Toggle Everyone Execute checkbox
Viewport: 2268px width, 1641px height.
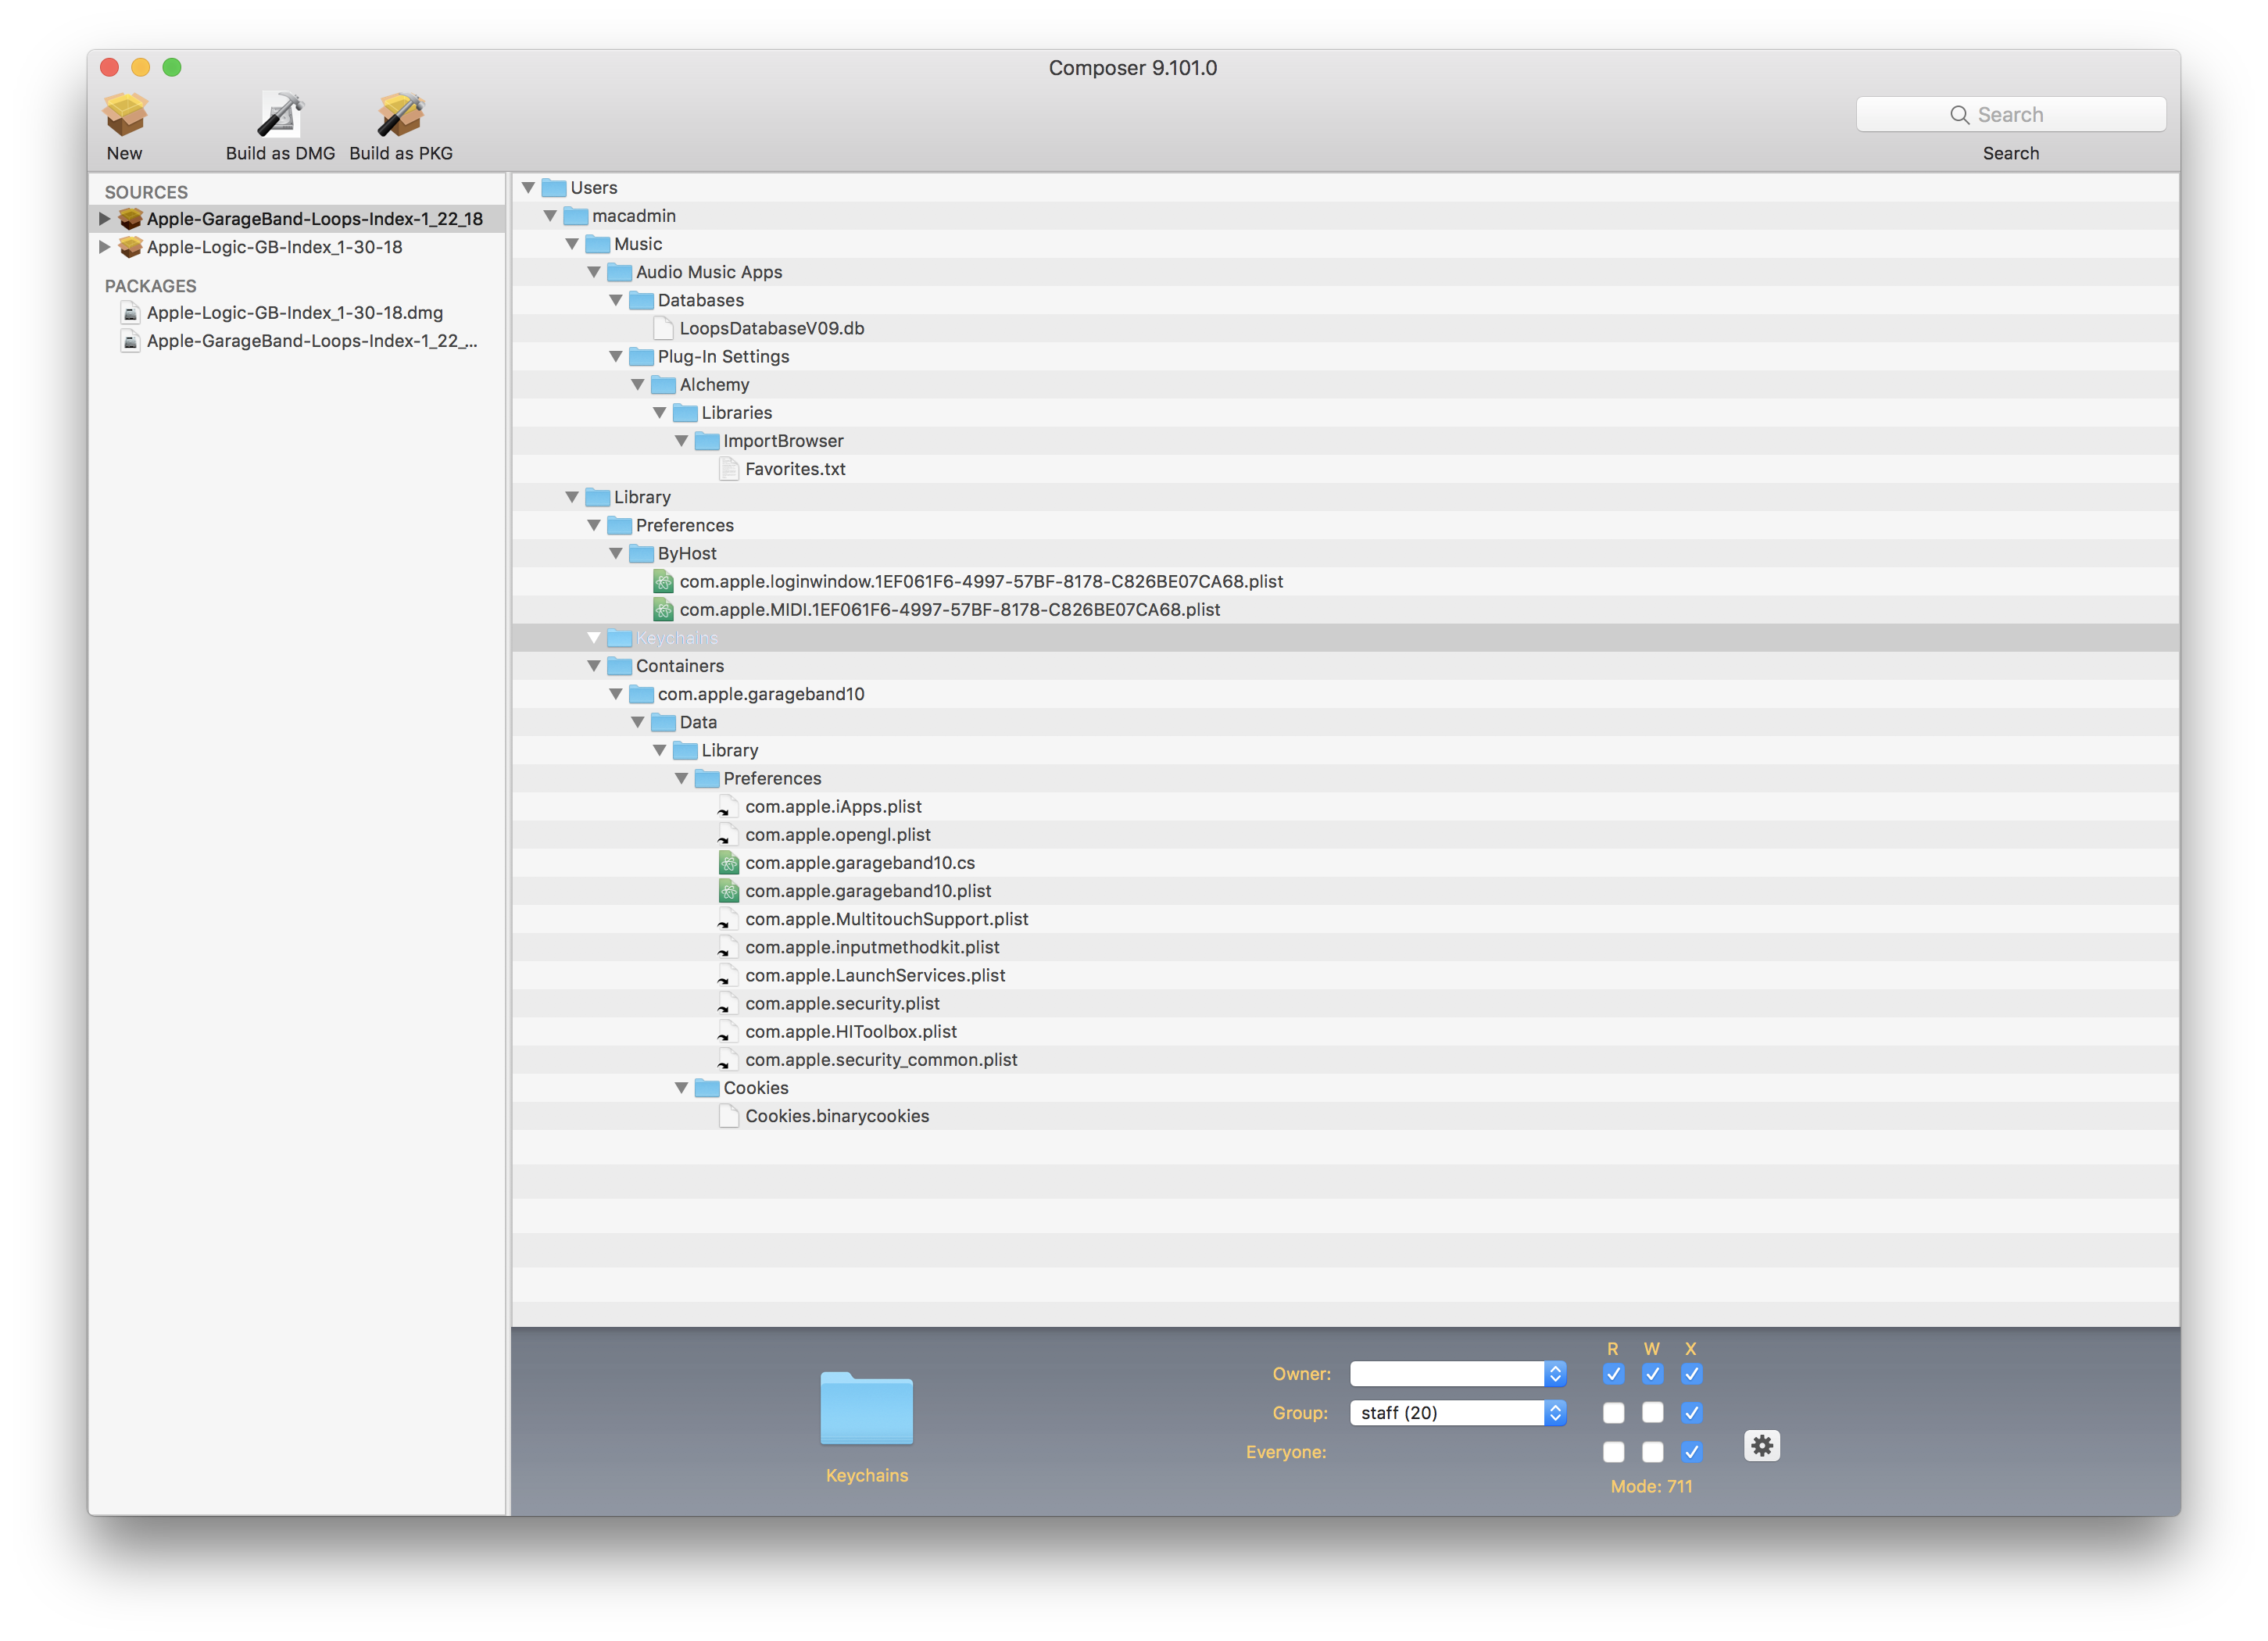pyautogui.click(x=1690, y=1451)
